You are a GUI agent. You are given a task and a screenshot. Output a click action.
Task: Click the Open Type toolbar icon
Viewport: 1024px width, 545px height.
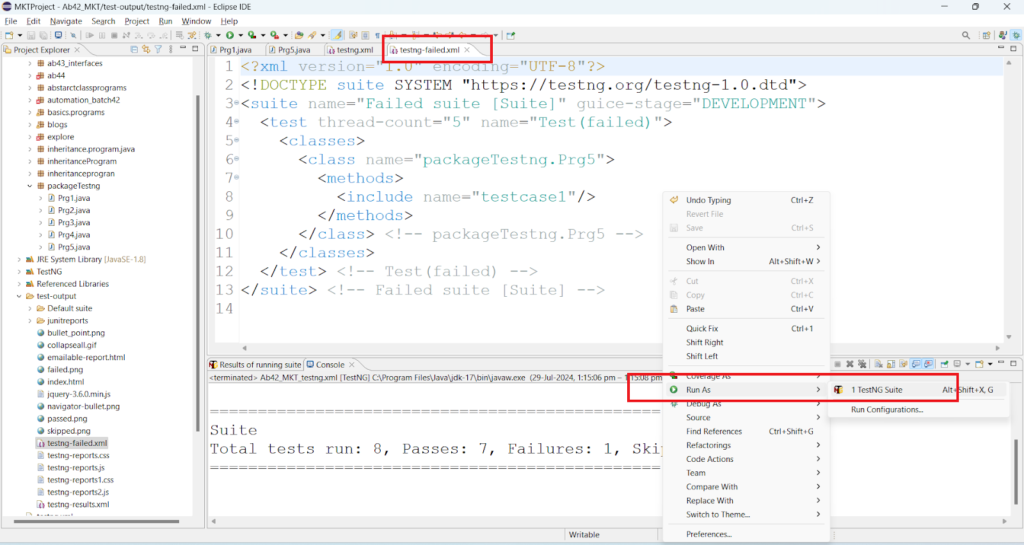click(299, 35)
